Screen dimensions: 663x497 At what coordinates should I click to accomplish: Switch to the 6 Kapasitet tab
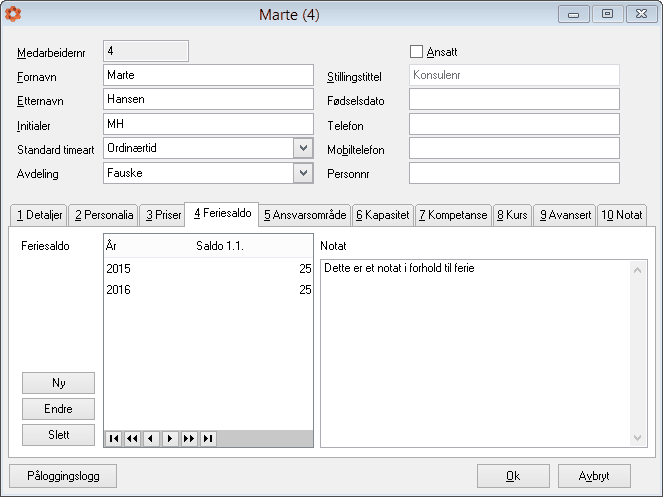coord(383,215)
